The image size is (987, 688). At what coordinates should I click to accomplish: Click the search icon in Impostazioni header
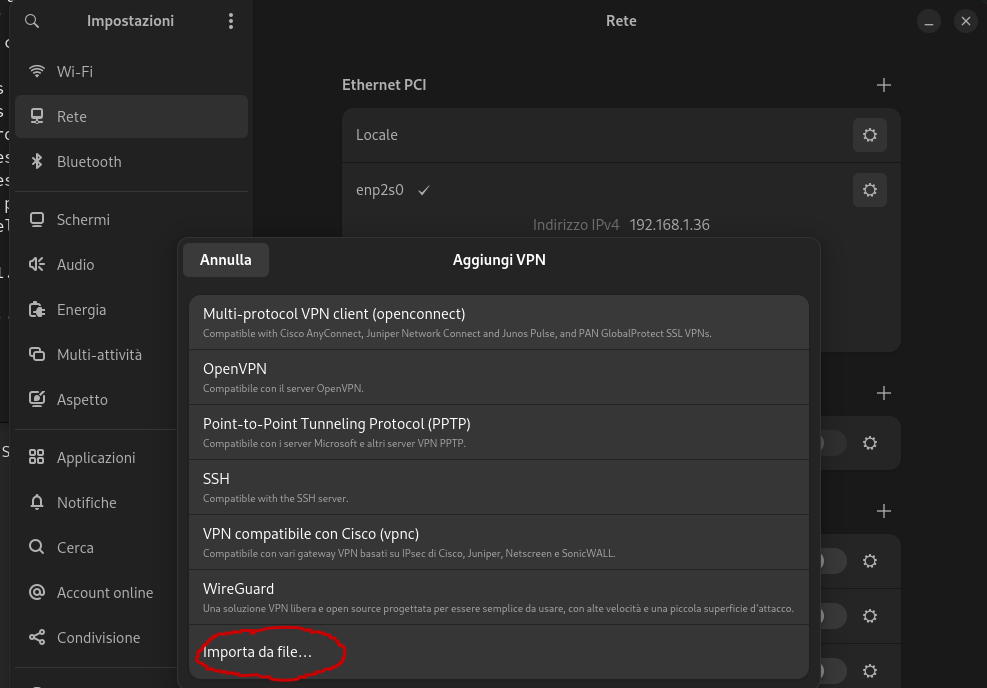[32, 21]
